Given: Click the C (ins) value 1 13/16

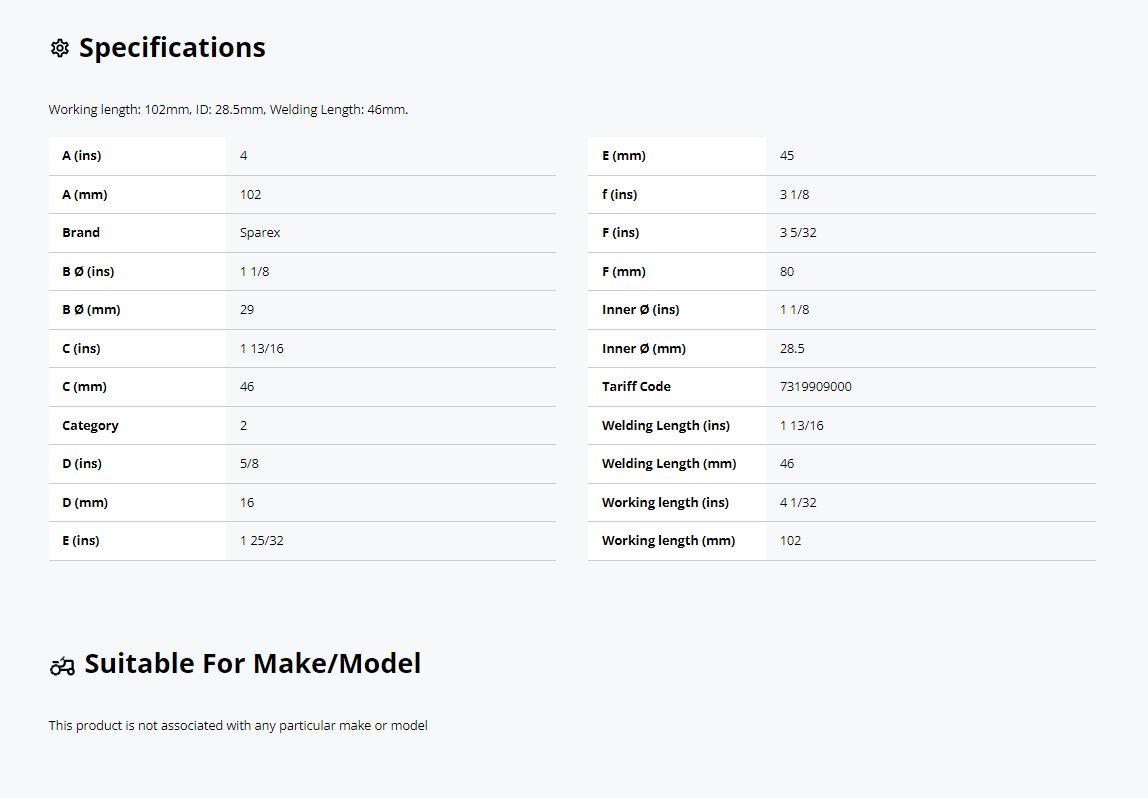Looking at the screenshot, I should (261, 348).
